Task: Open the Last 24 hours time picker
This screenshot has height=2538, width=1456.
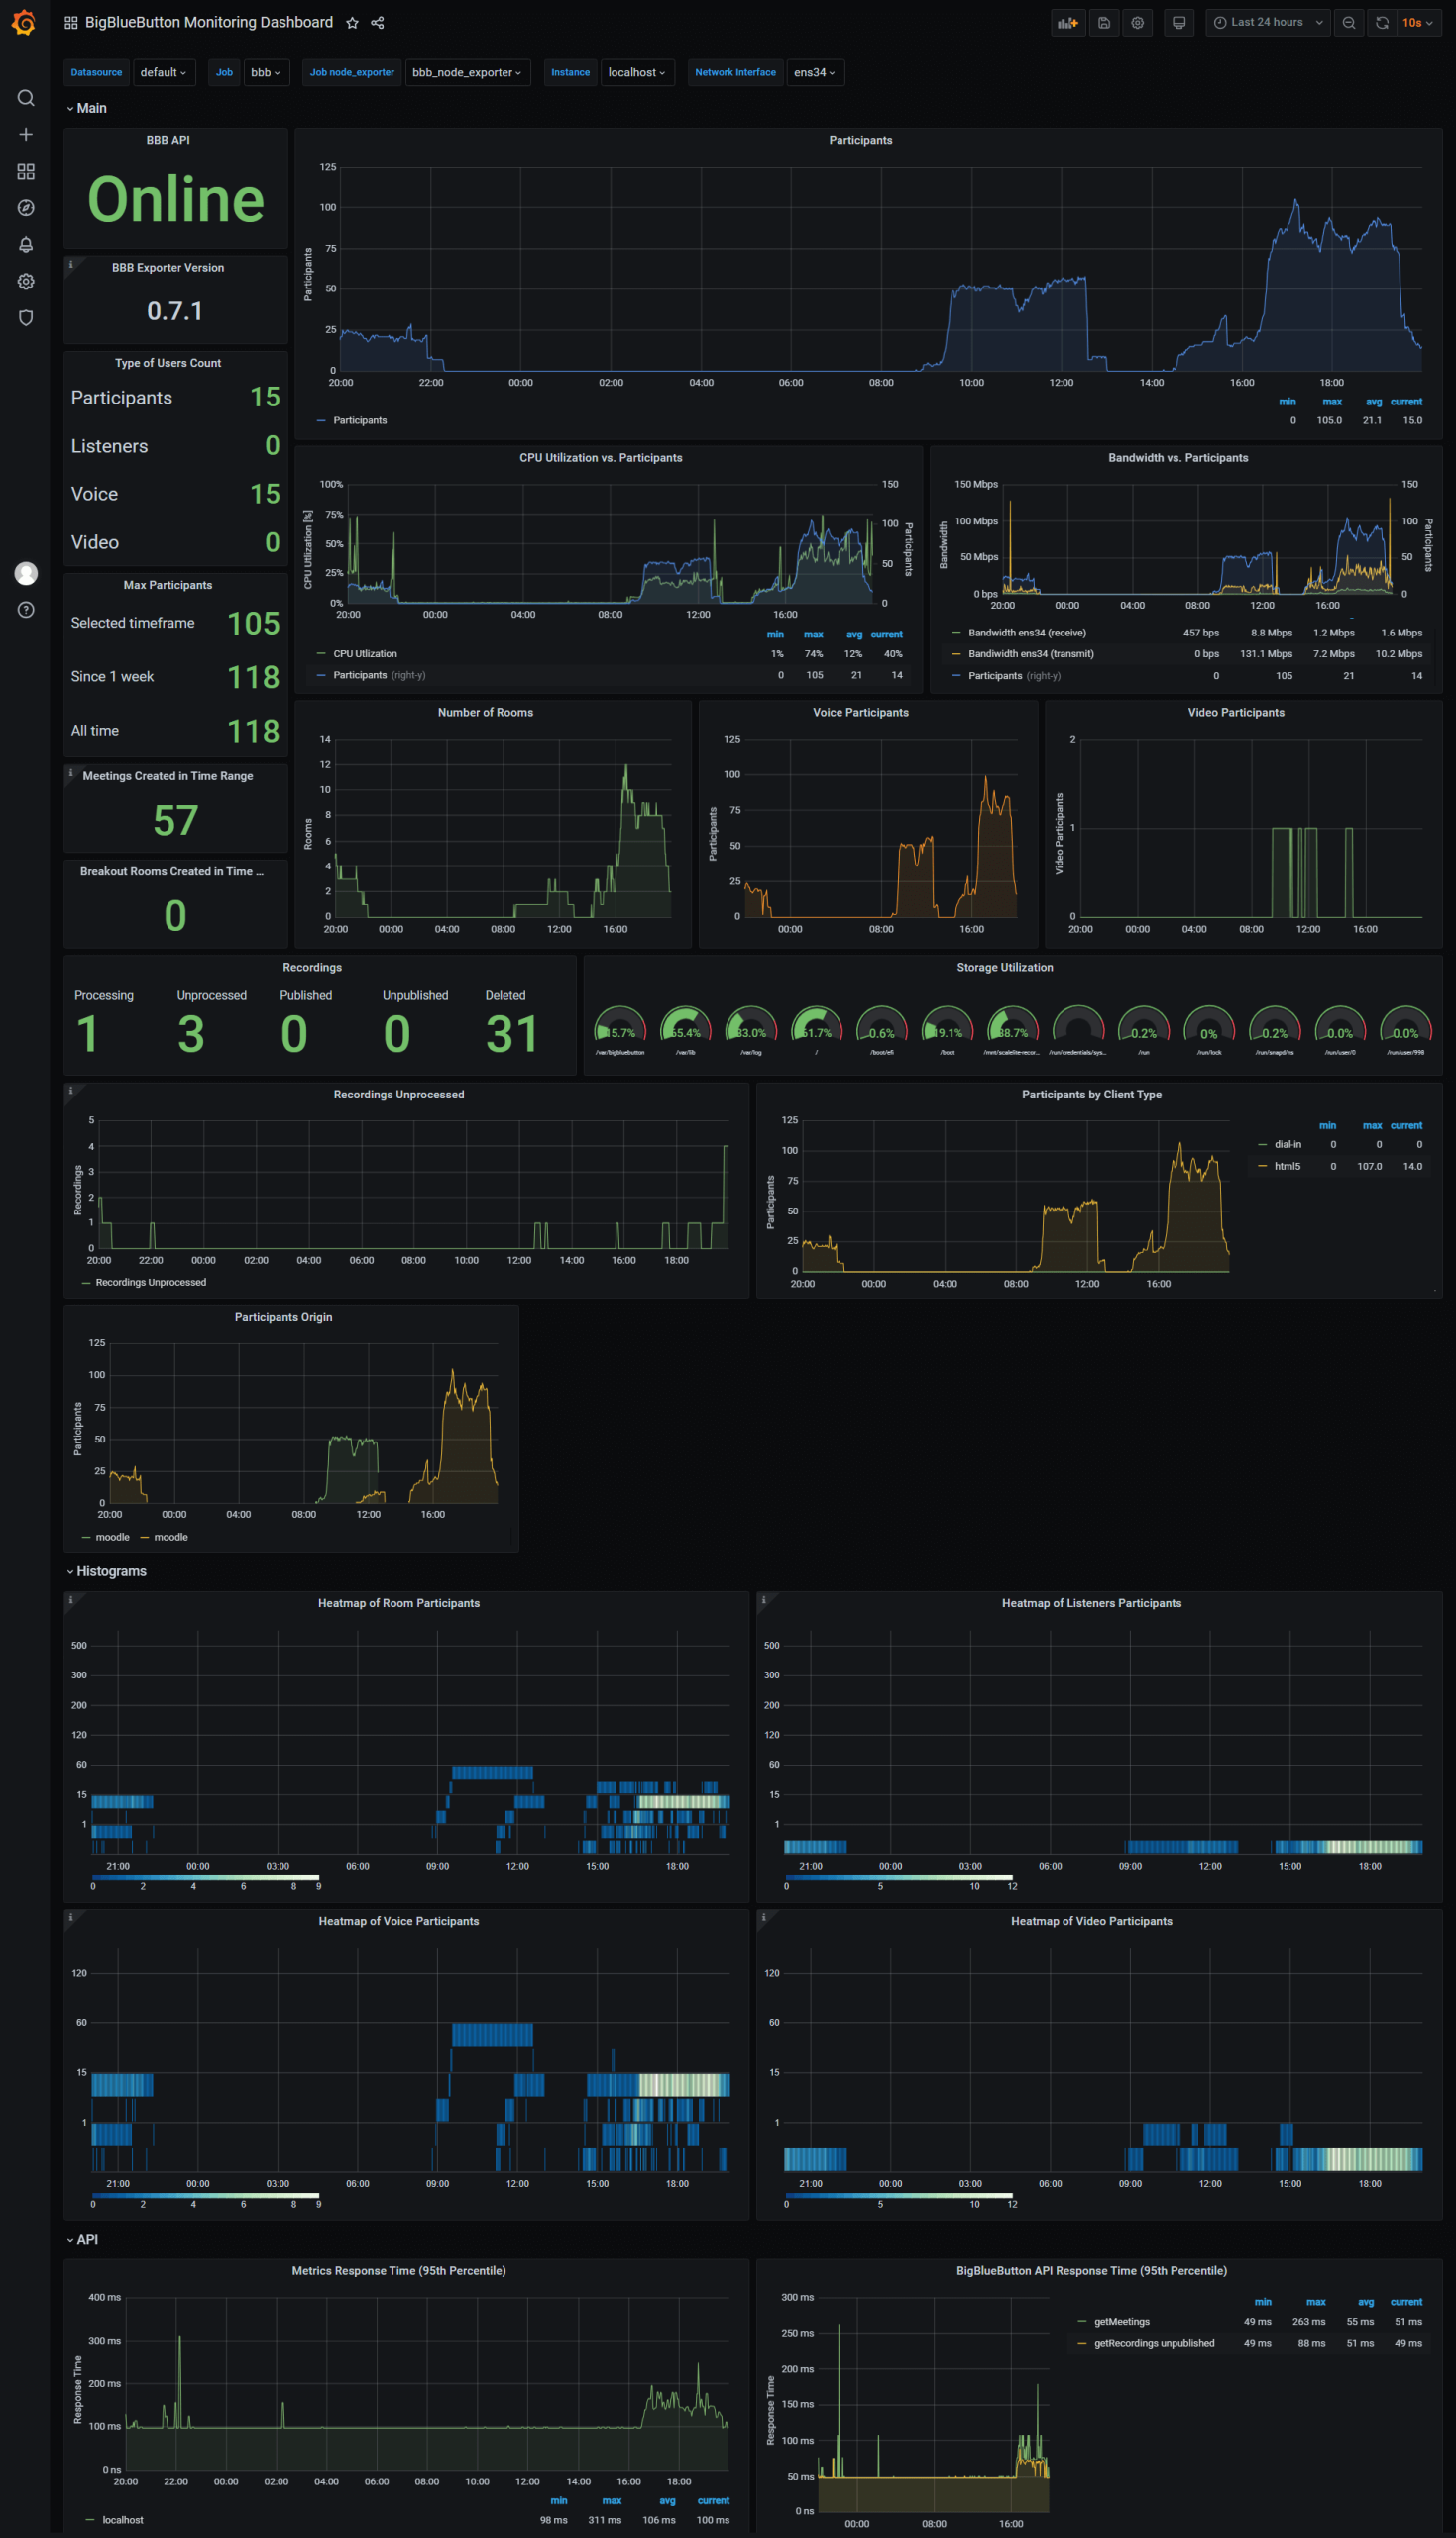Action: (1267, 23)
